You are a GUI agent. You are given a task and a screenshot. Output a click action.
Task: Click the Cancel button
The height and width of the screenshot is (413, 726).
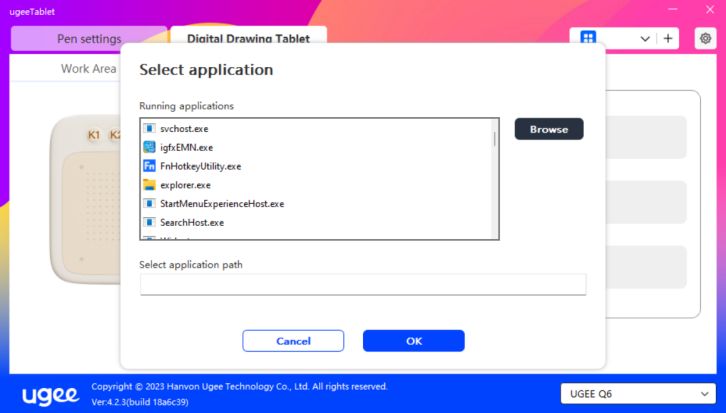[293, 341]
